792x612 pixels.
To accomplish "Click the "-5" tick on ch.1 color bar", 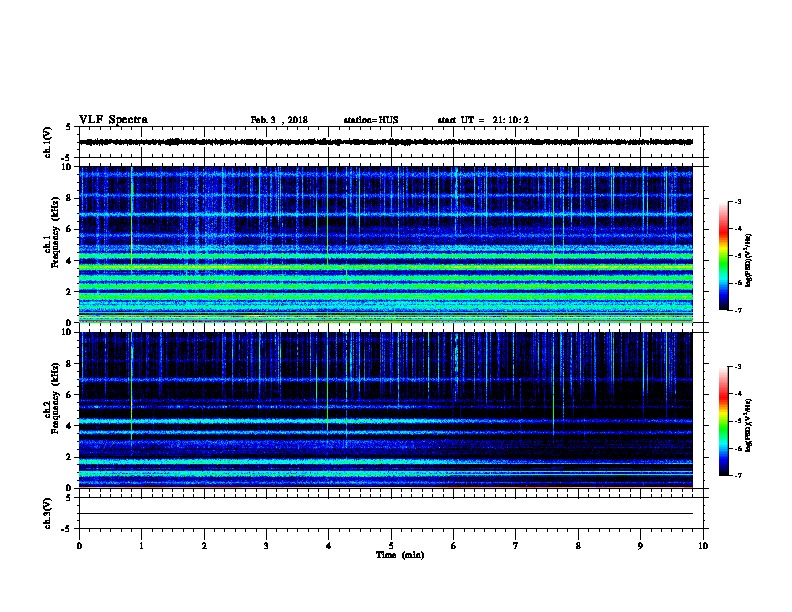I will pyautogui.click(x=738, y=256).
